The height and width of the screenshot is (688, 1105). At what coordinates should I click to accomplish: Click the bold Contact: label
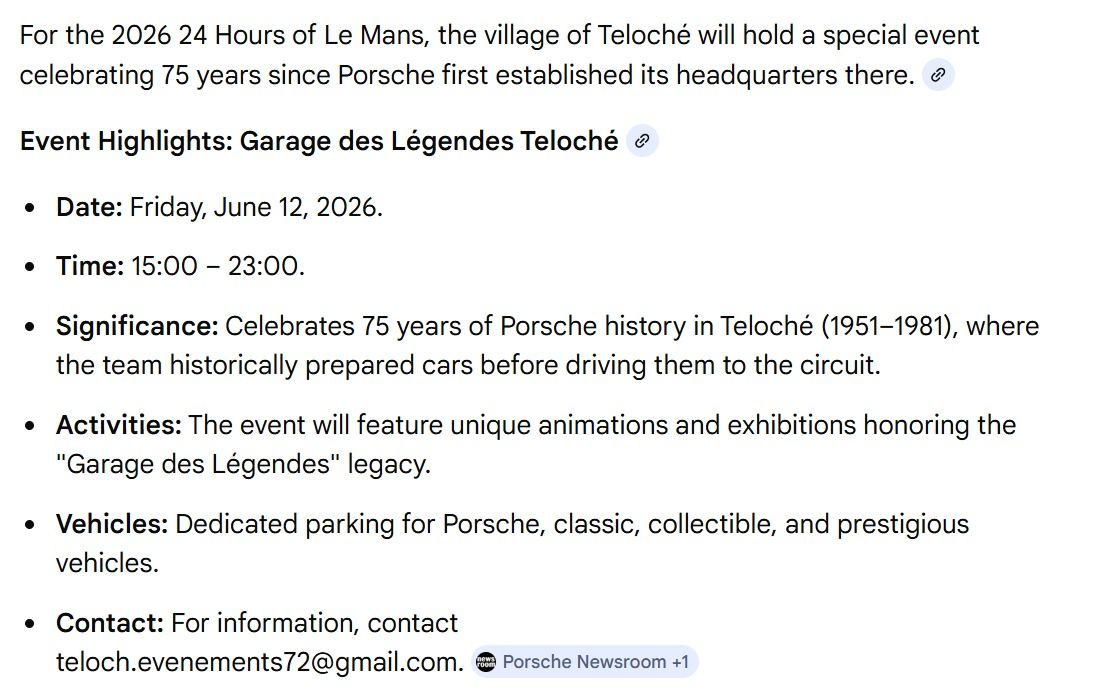(x=110, y=623)
